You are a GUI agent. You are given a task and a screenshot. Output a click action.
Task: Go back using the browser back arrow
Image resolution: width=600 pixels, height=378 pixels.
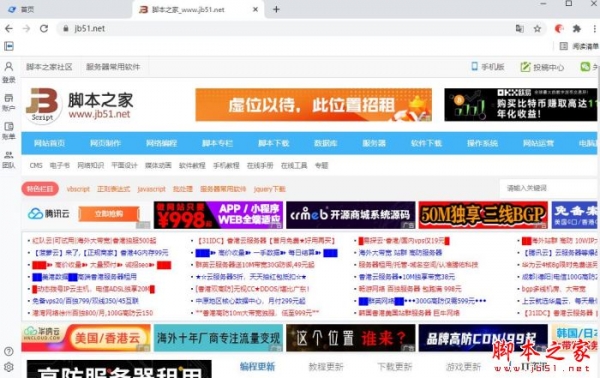(x=9, y=28)
